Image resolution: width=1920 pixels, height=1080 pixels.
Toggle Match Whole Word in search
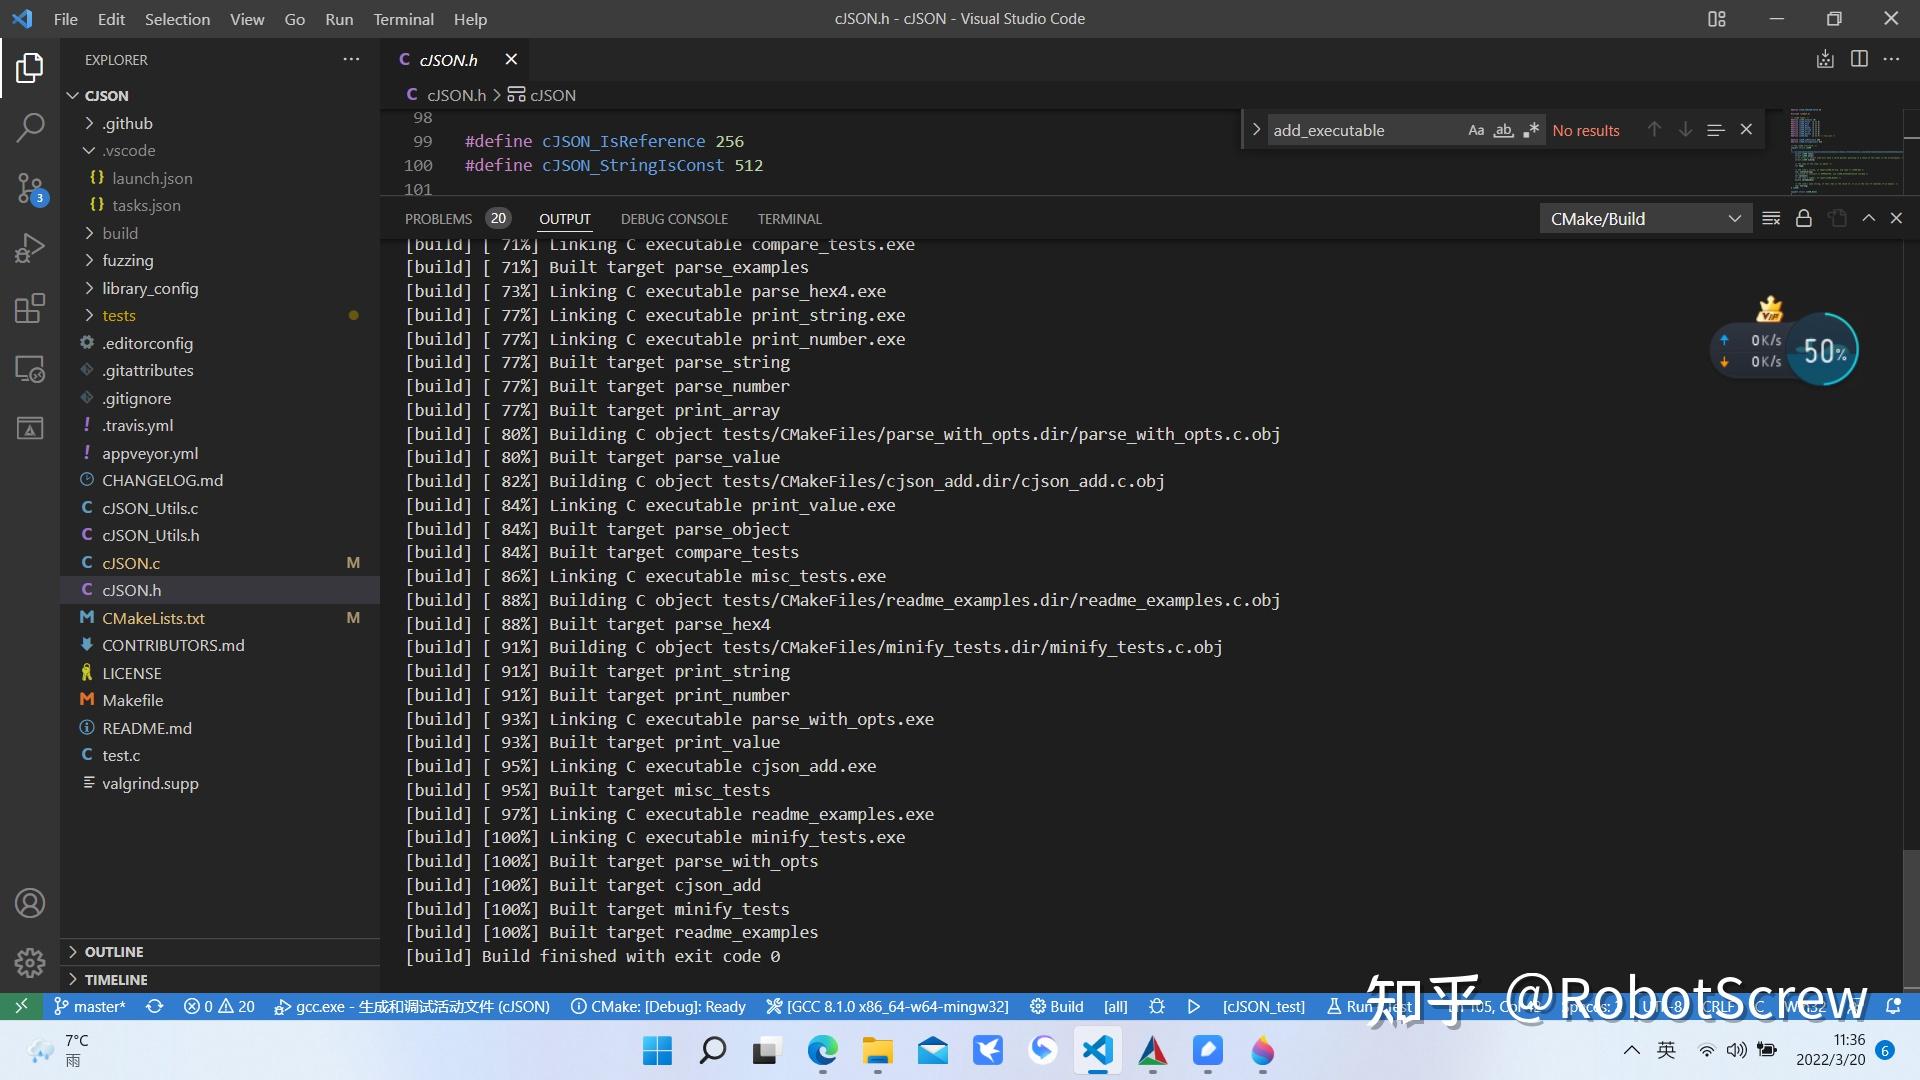[1503, 130]
